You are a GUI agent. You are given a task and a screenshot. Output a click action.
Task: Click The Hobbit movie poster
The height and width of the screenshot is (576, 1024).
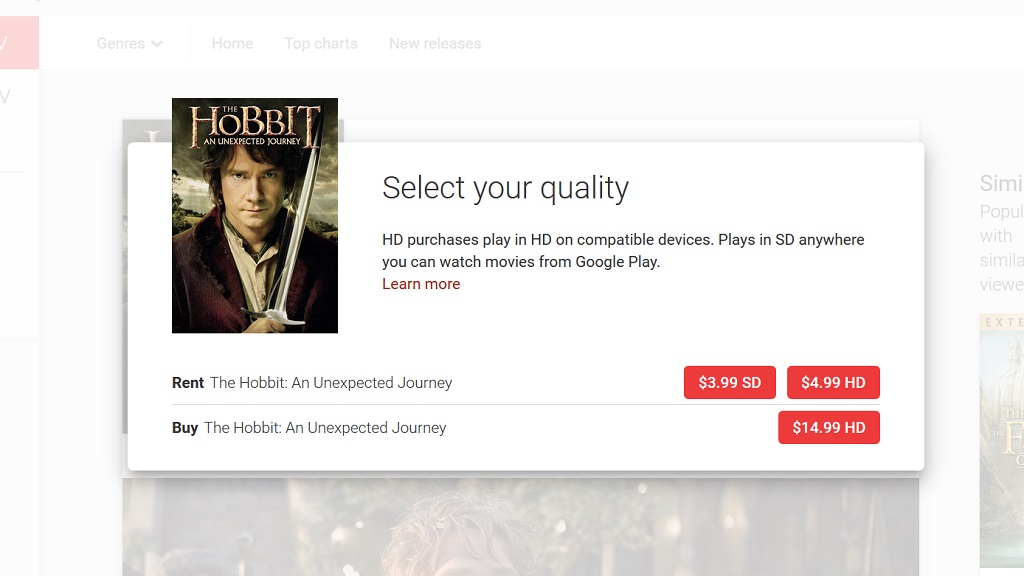[x=255, y=215]
